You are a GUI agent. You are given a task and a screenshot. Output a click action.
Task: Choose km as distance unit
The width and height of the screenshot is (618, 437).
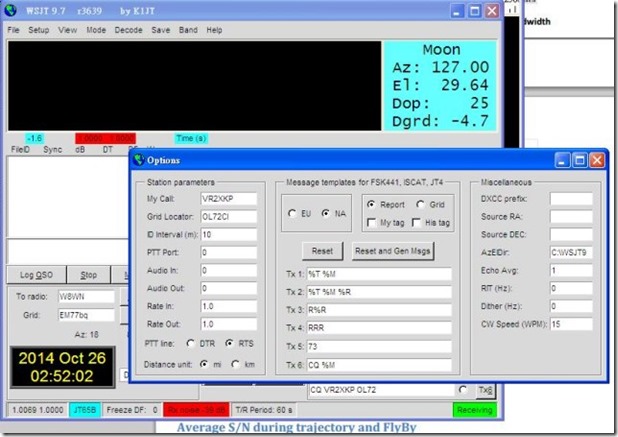tap(236, 364)
